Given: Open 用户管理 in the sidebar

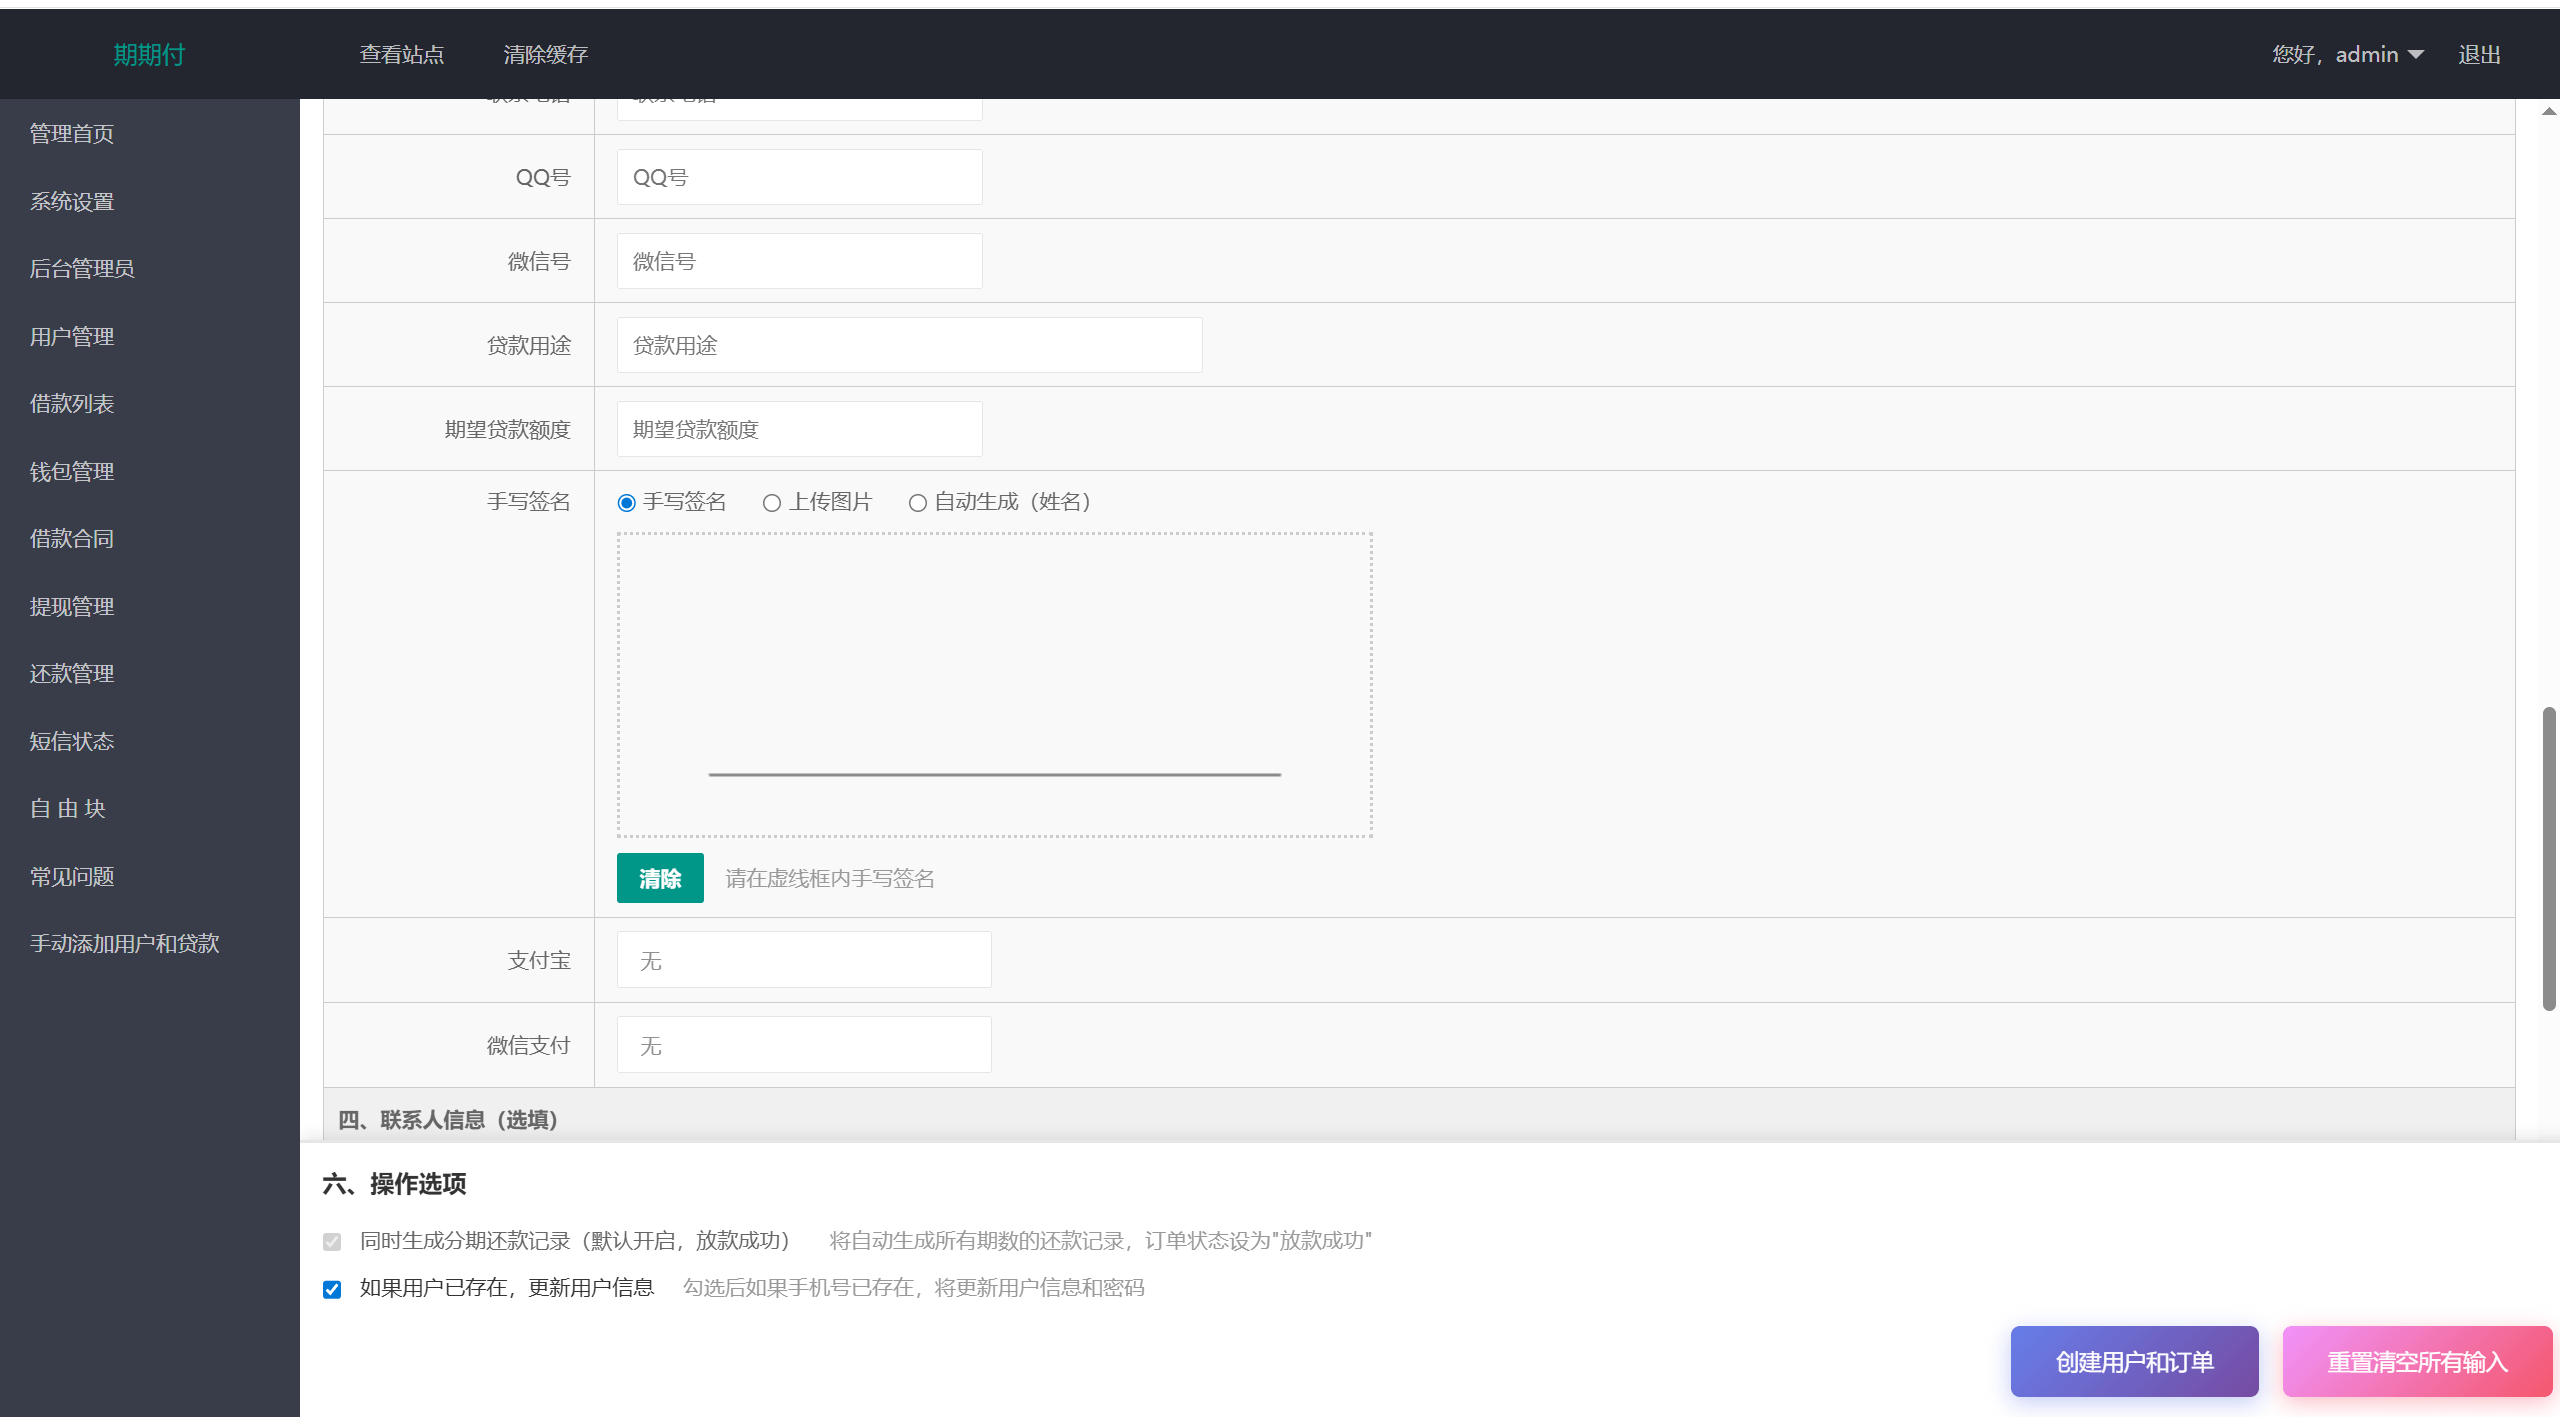Looking at the screenshot, I should [x=72, y=337].
